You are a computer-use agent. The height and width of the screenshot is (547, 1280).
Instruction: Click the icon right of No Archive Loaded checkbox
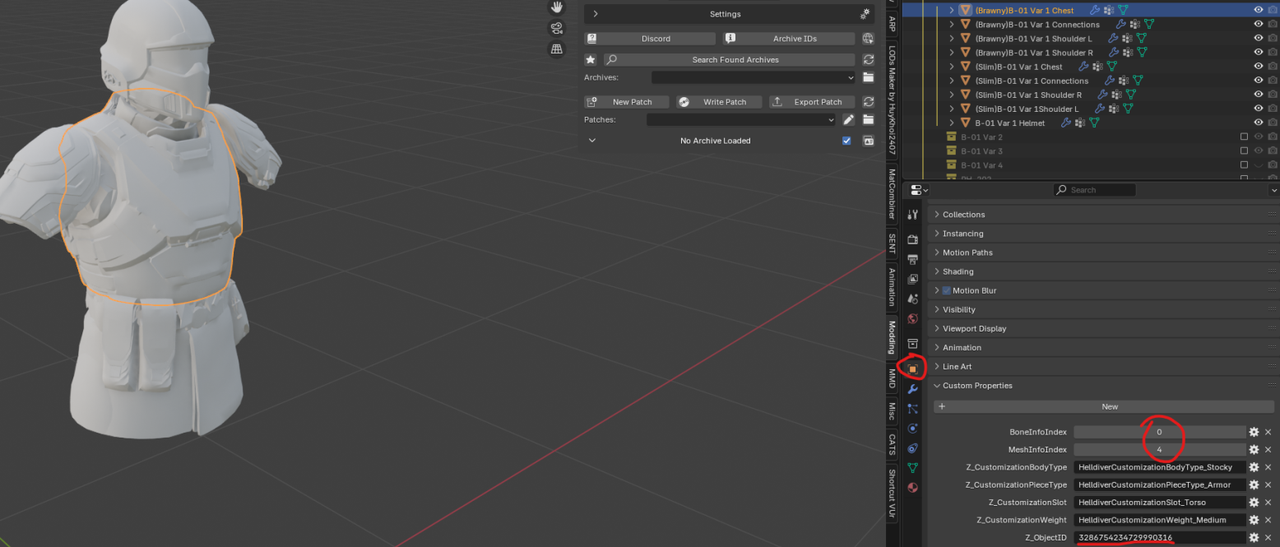pos(868,141)
